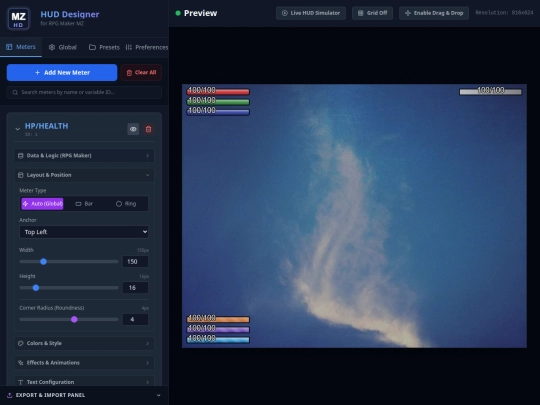Click the Clear All button
This screenshot has width=540, height=405.
(x=141, y=73)
